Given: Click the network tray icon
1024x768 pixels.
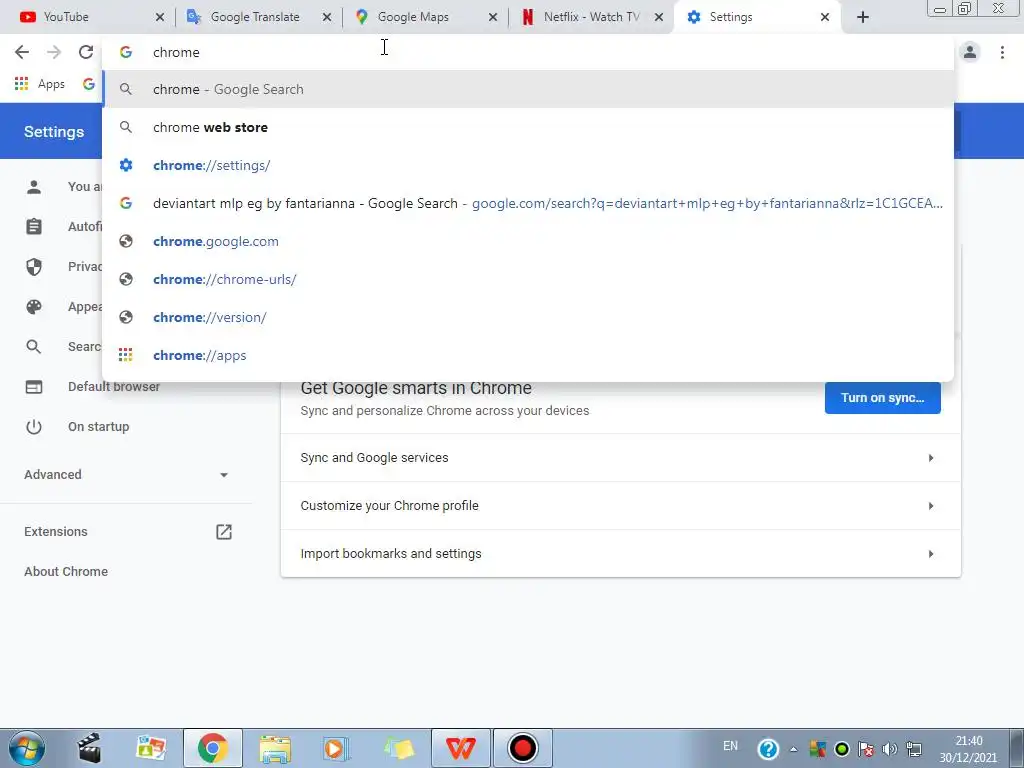Looking at the screenshot, I should point(914,749).
